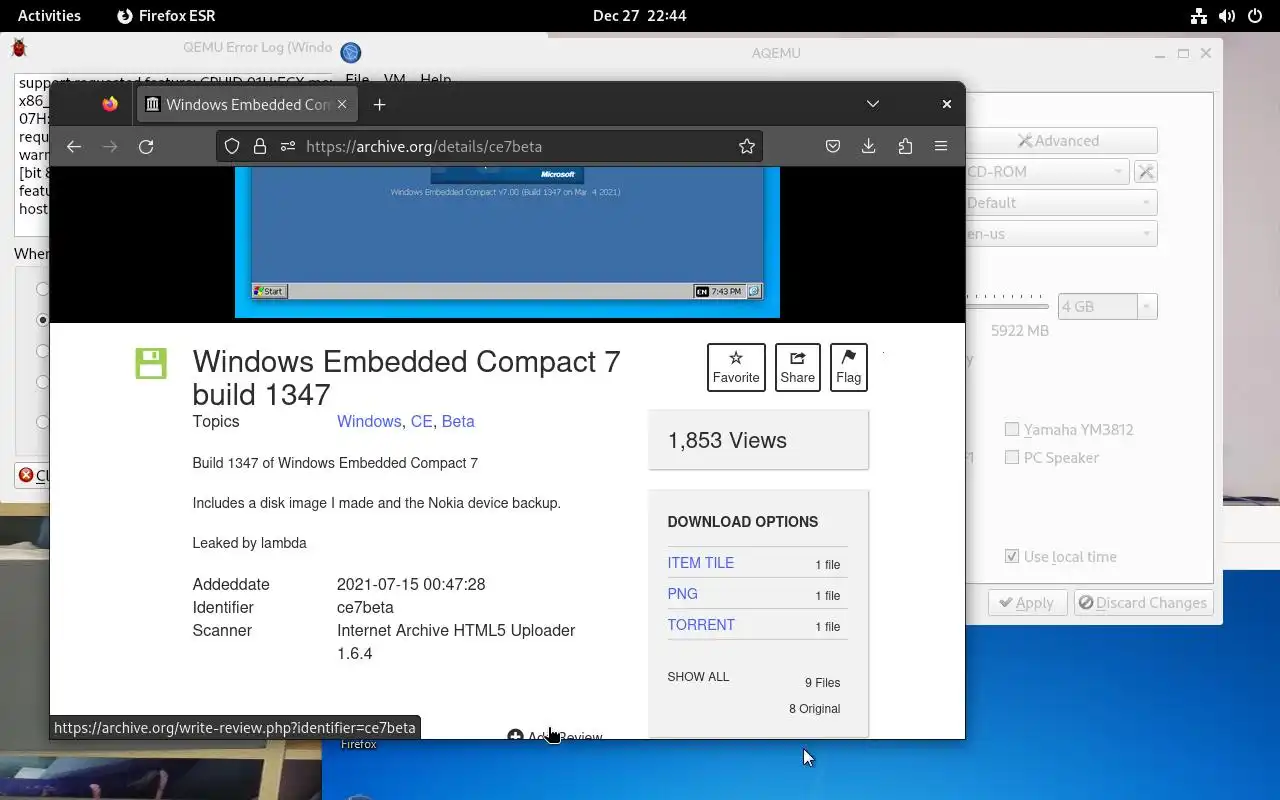The width and height of the screenshot is (1280, 800).
Task: Open the Beta topic link
Action: [x=458, y=421]
